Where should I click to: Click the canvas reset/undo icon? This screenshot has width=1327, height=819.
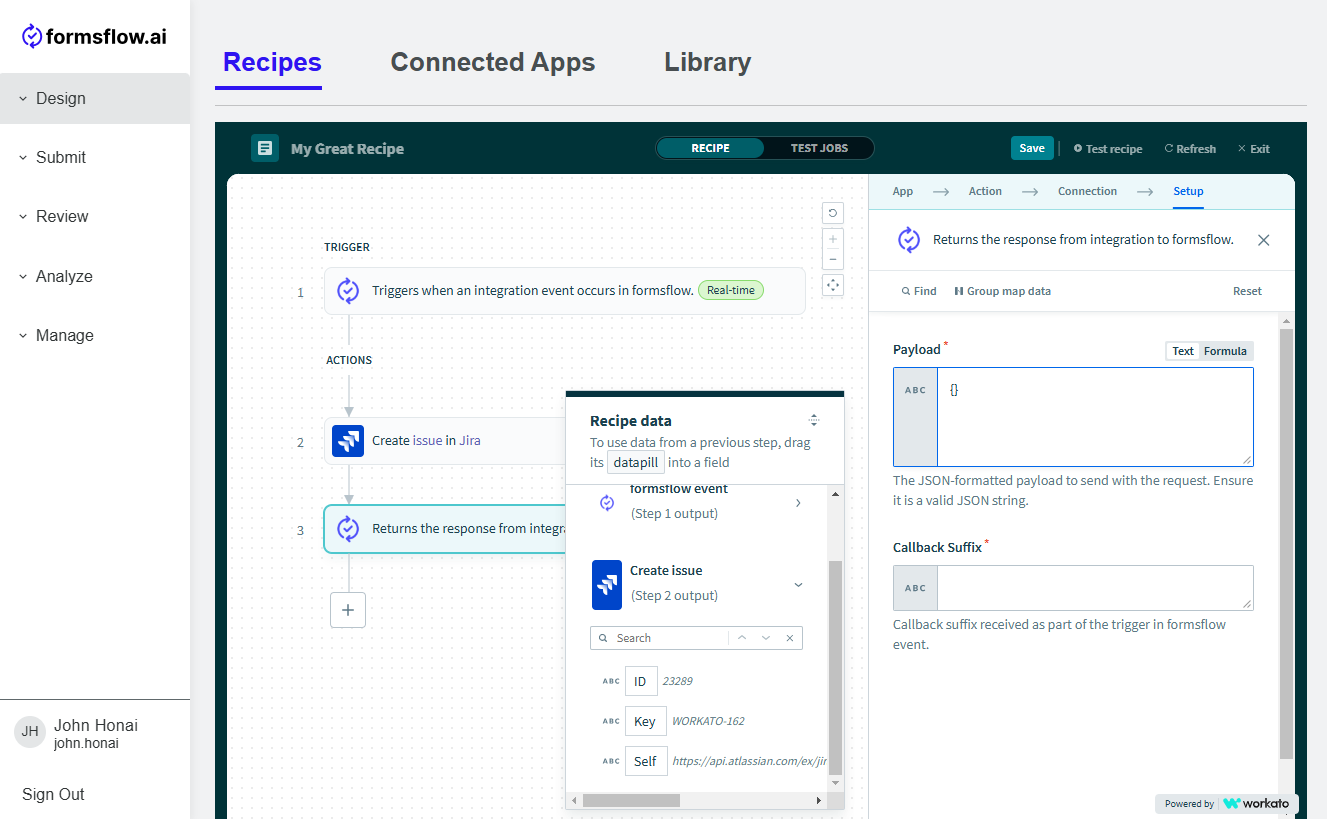(832, 213)
